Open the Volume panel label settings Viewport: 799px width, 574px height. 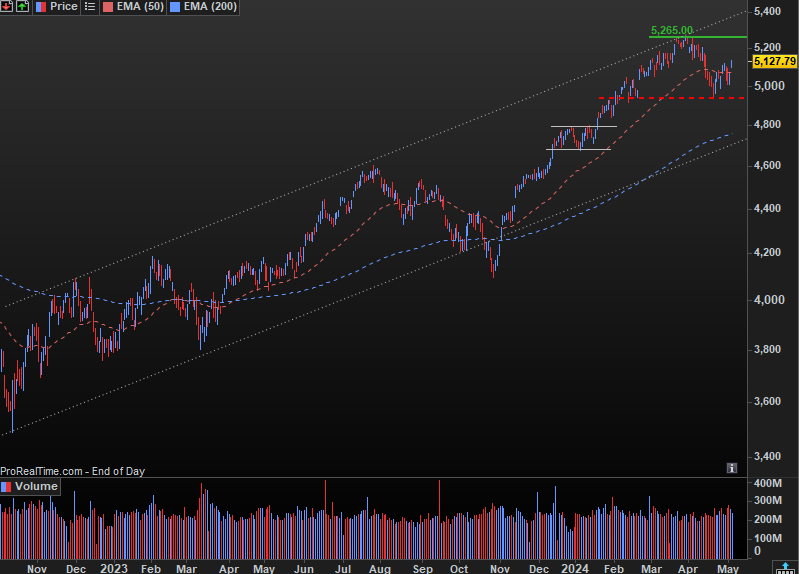tap(30, 486)
